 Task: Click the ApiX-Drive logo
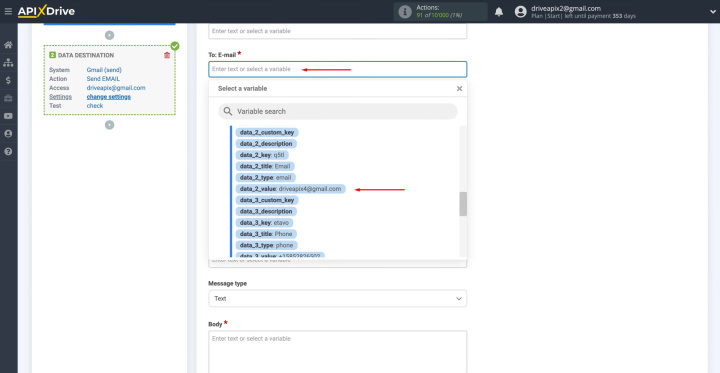pyautogui.click(x=46, y=11)
